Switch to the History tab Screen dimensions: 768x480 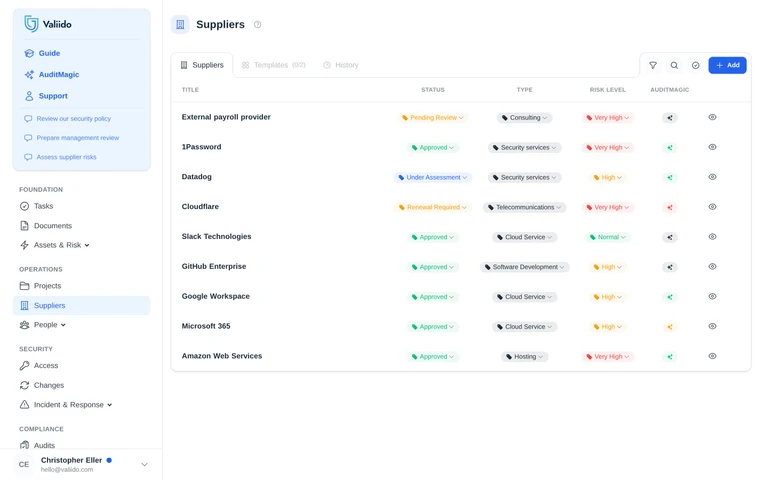point(341,65)
